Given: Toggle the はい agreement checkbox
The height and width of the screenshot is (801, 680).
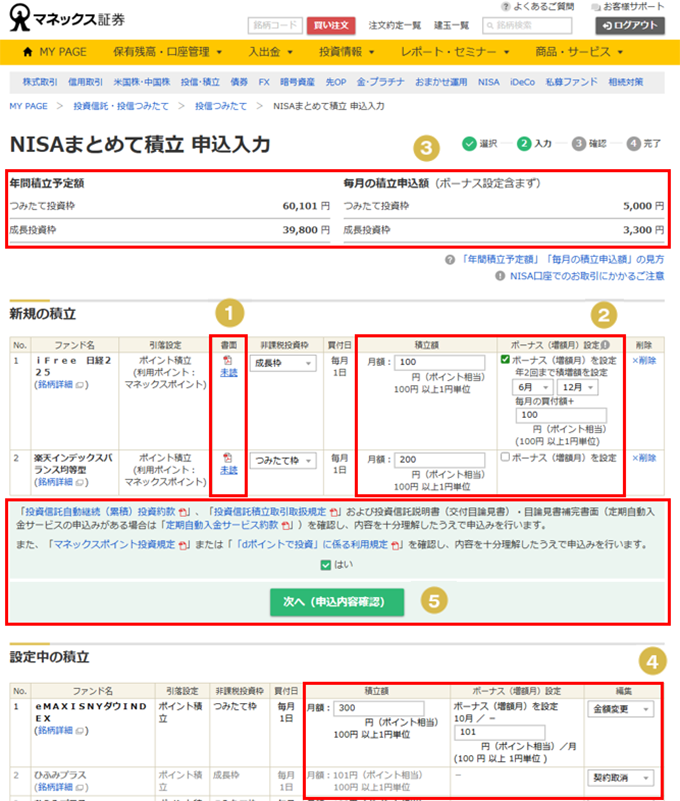Looking at the screenshot, I should 325,565.
